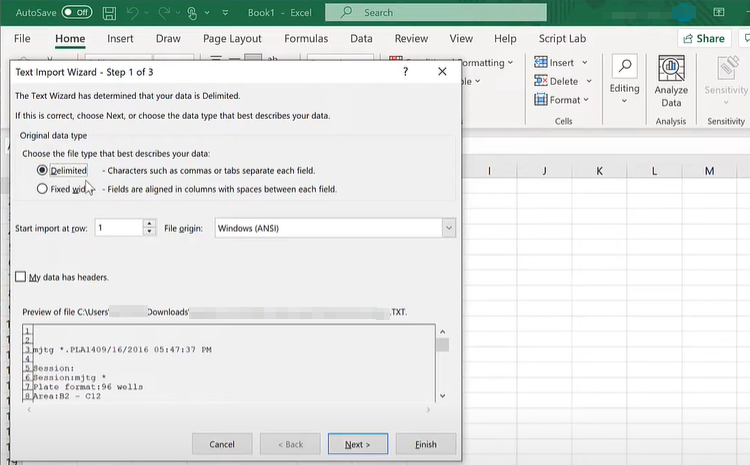Screen dimensions: 750x465
Task: Click the Next button in wizard
Action: [357, 444]
